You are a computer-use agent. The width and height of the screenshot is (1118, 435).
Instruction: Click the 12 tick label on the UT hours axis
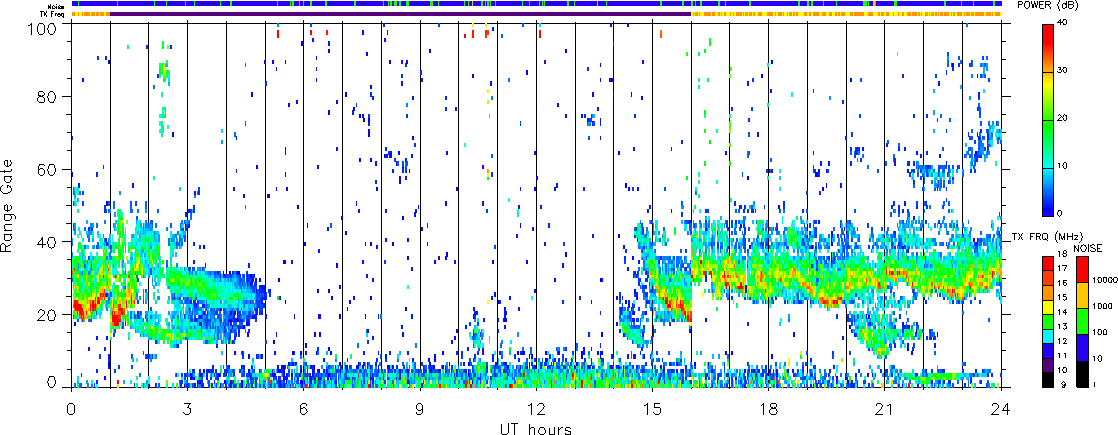tap(536, 410)
